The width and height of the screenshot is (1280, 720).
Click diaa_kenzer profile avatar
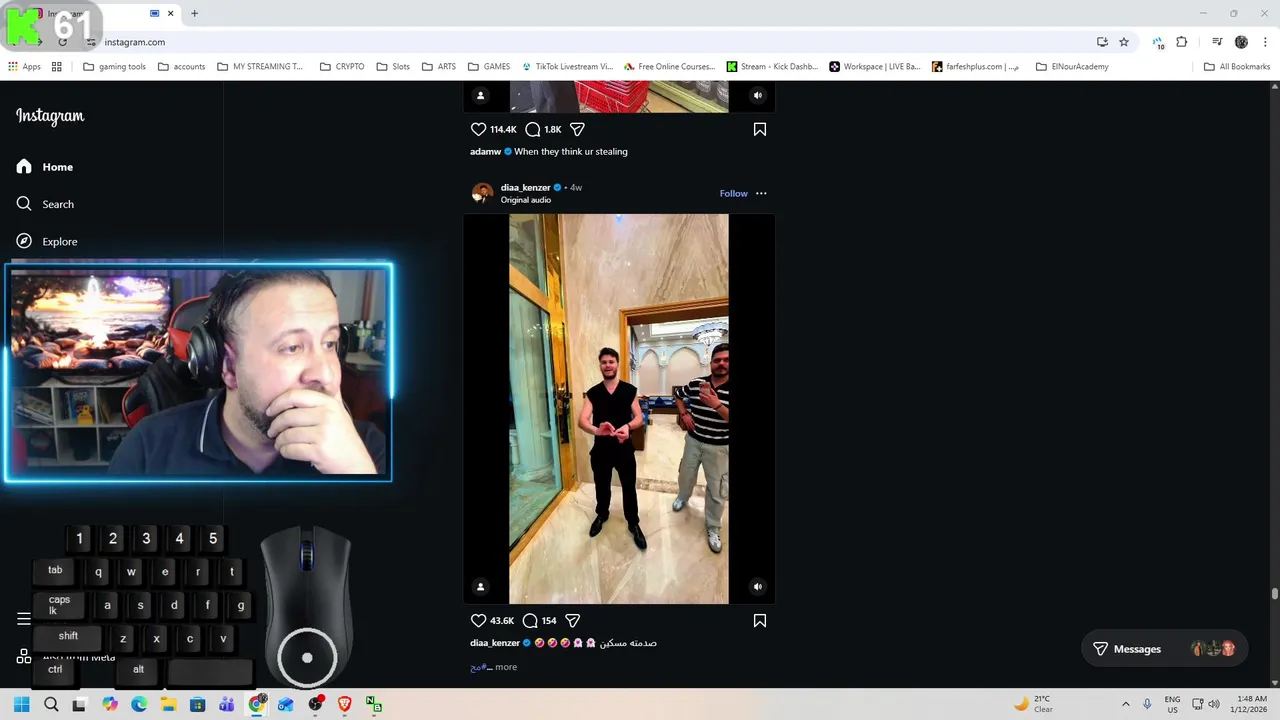pos(482,193)
